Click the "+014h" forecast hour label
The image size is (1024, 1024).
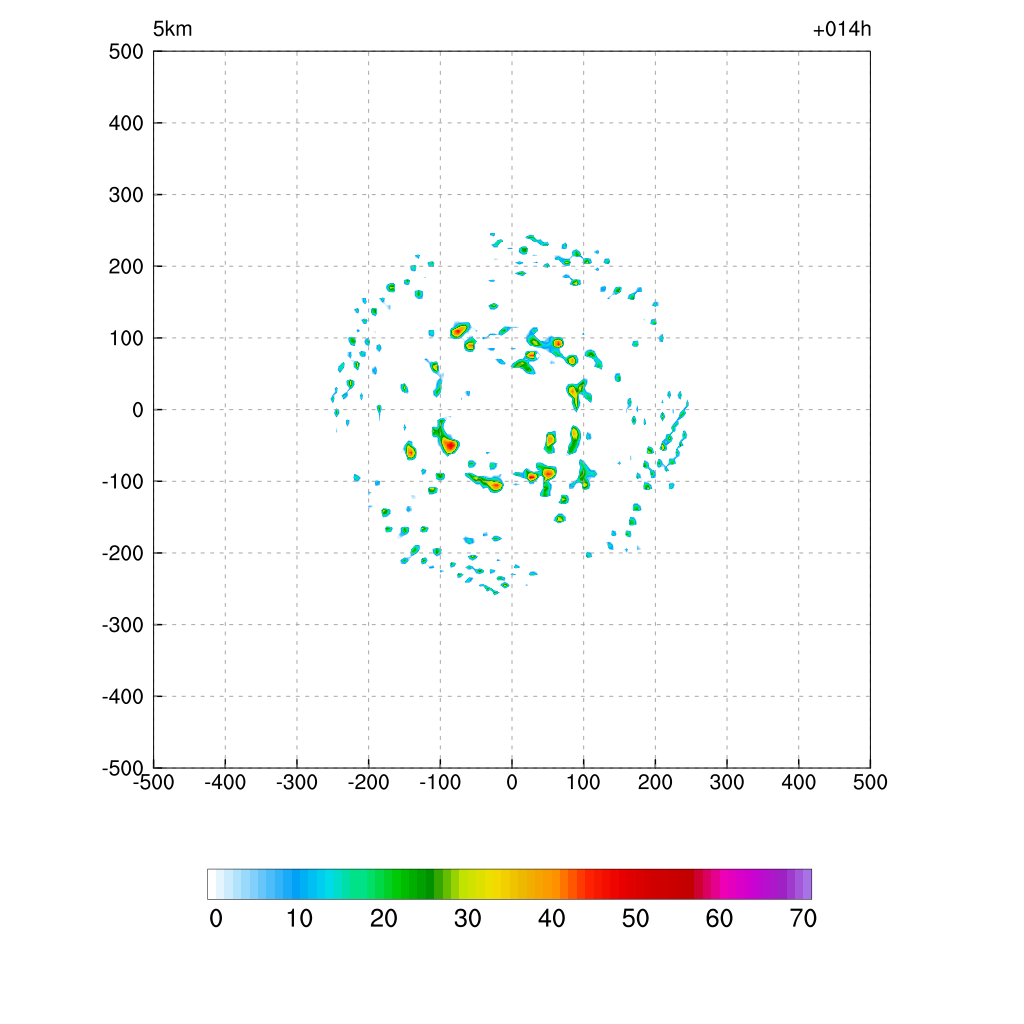coord(842,29)
